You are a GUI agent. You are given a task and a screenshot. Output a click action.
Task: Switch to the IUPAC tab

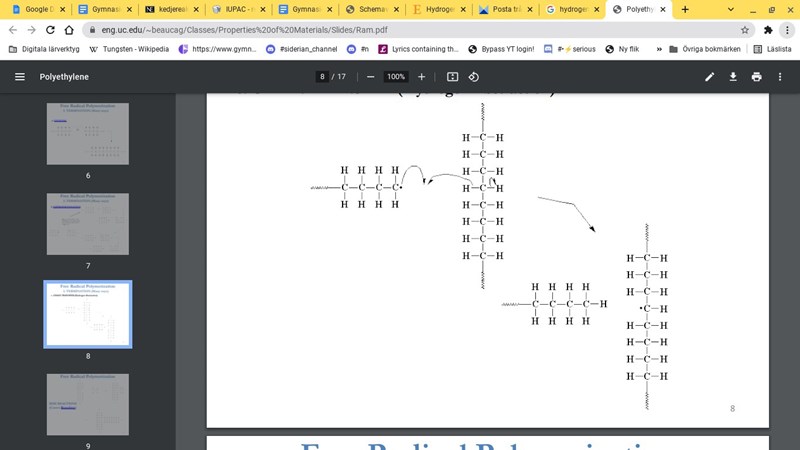point(240,9)
